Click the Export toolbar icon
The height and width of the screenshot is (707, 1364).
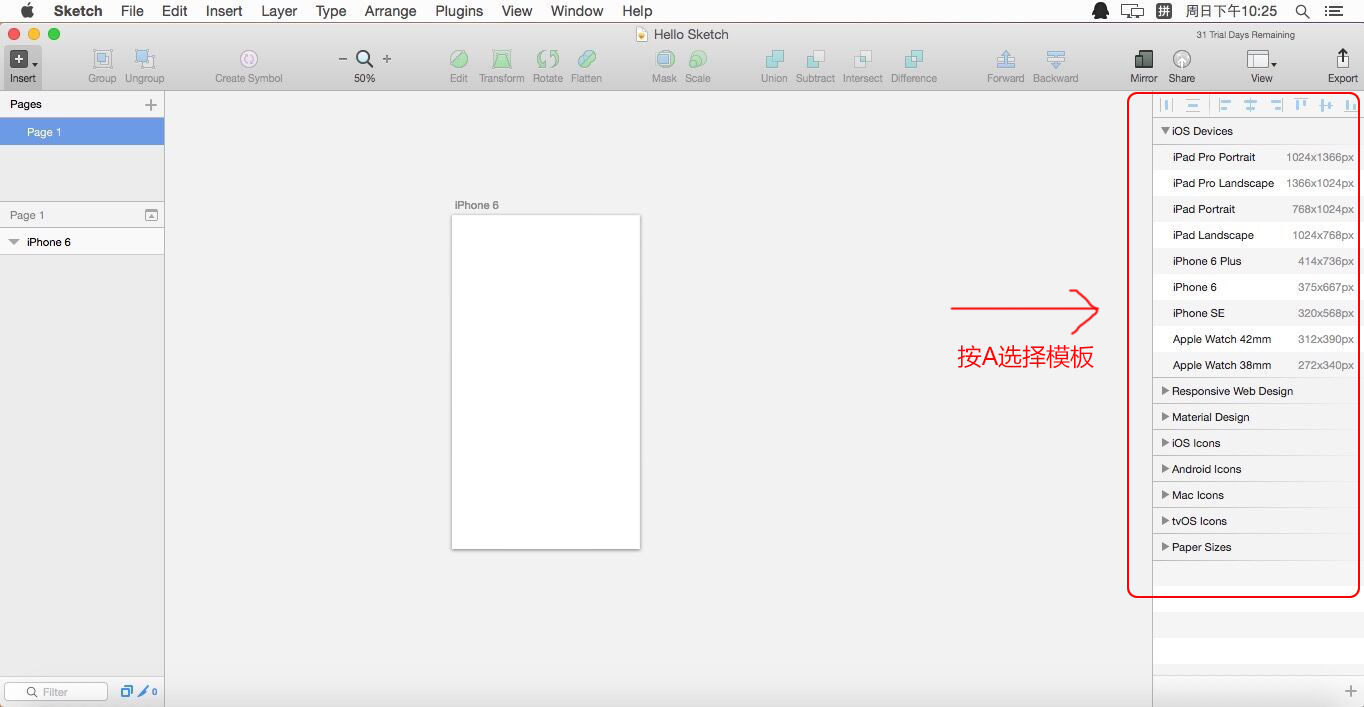point(1343,59)
